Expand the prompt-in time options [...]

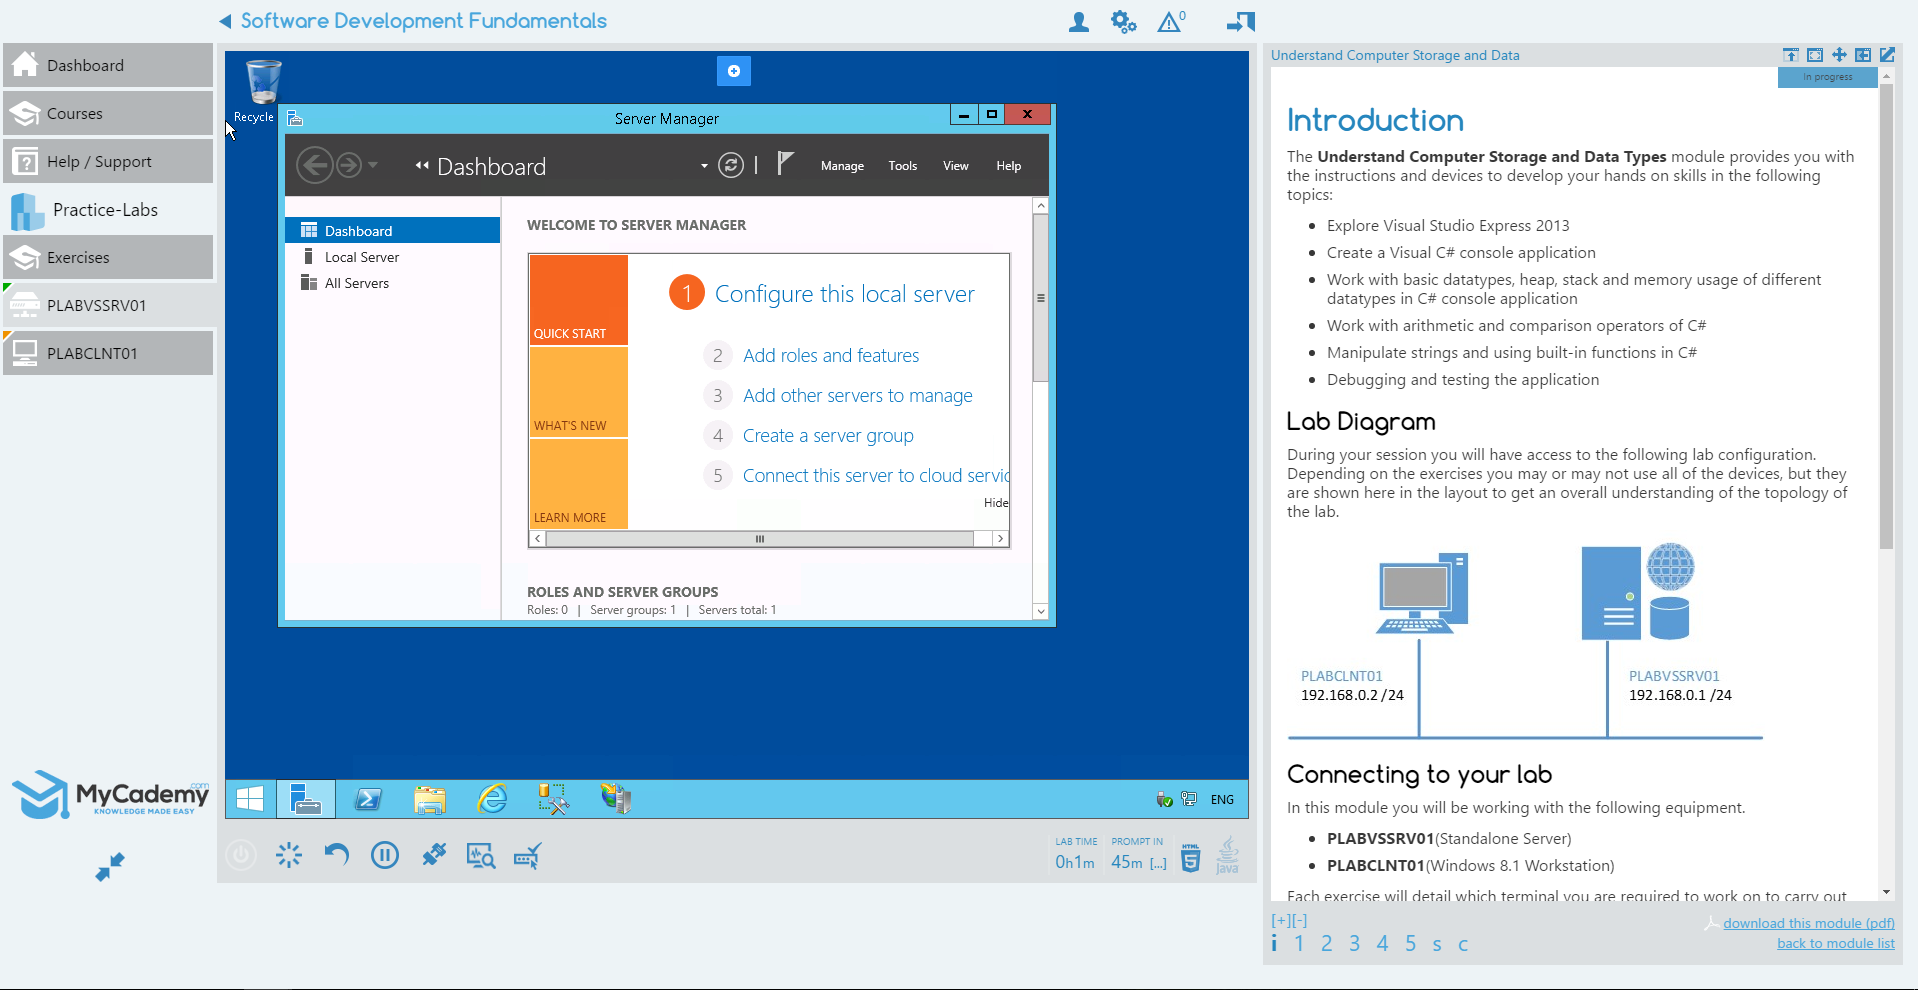click(1158, 863)
